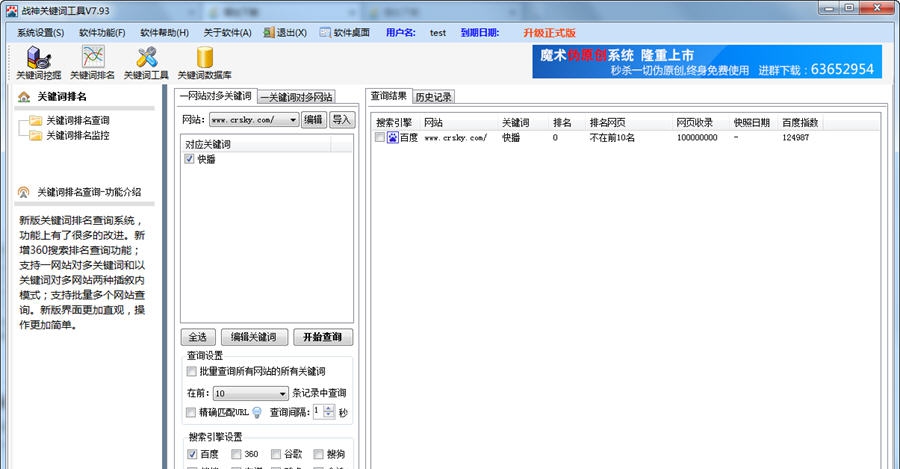This screenshot has width=900, height=469.
Task: Select 关键词排名监控 tree item
Action: pos(77,135)
